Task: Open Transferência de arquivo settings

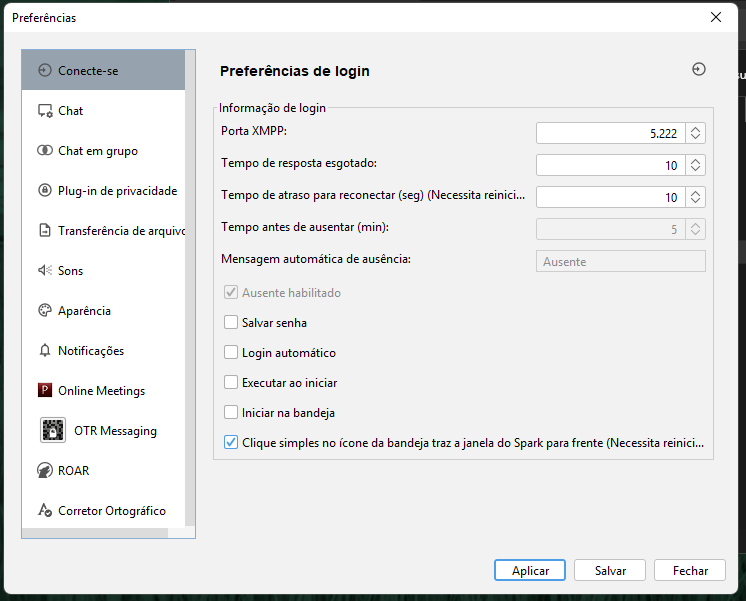Action: click(x=103, y=230)
